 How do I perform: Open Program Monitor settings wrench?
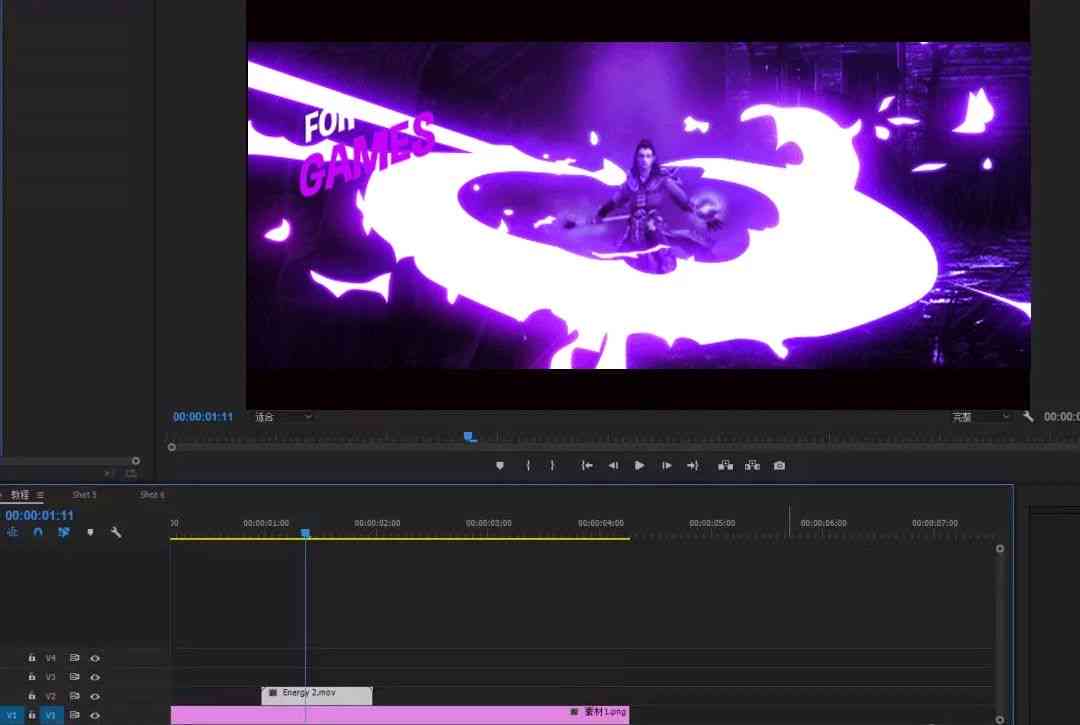1028,417
